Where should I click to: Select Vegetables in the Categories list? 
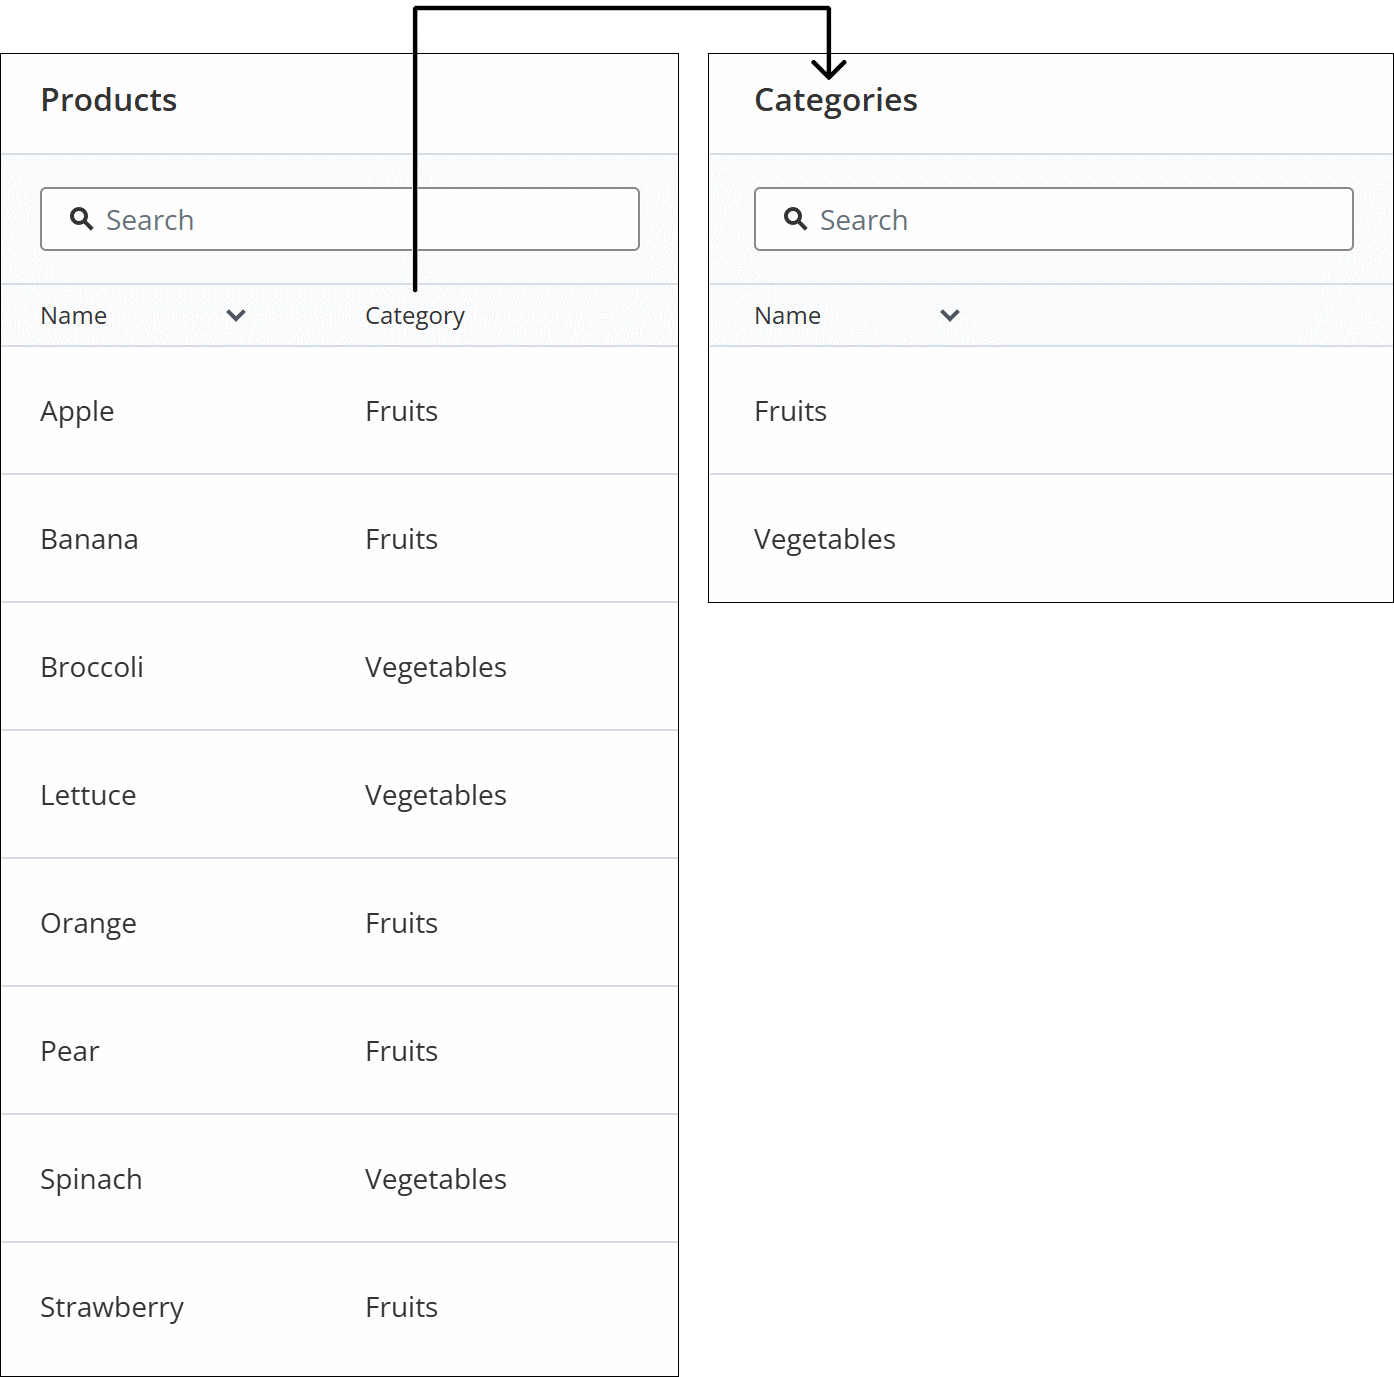click(x=825, y=539)
